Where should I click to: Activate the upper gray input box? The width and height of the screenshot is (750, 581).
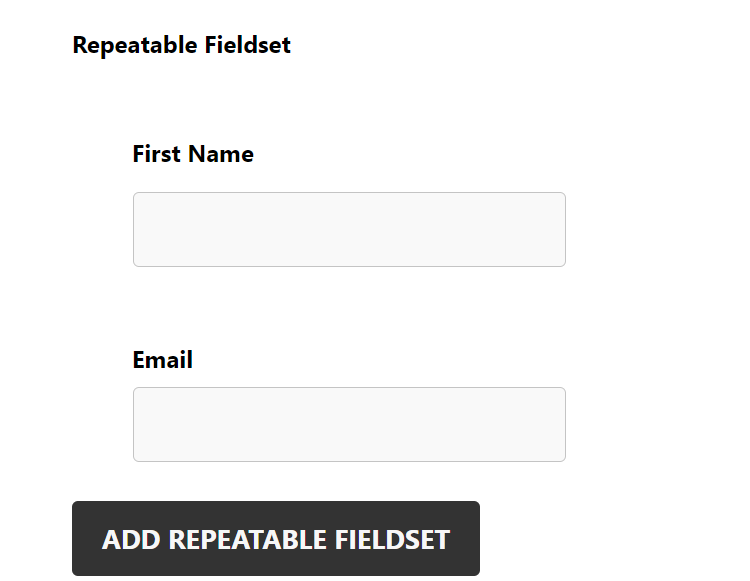[x=349, y=229]
